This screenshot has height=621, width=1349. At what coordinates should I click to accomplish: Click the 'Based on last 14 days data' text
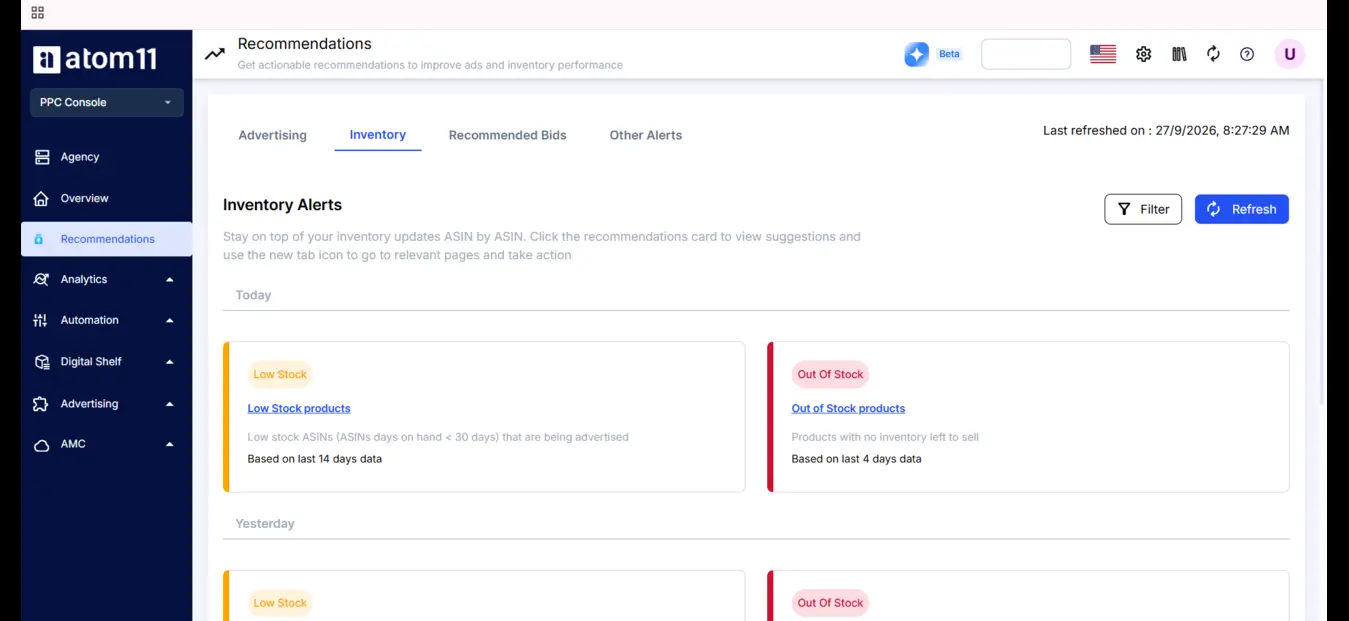[x=315, y=459]
